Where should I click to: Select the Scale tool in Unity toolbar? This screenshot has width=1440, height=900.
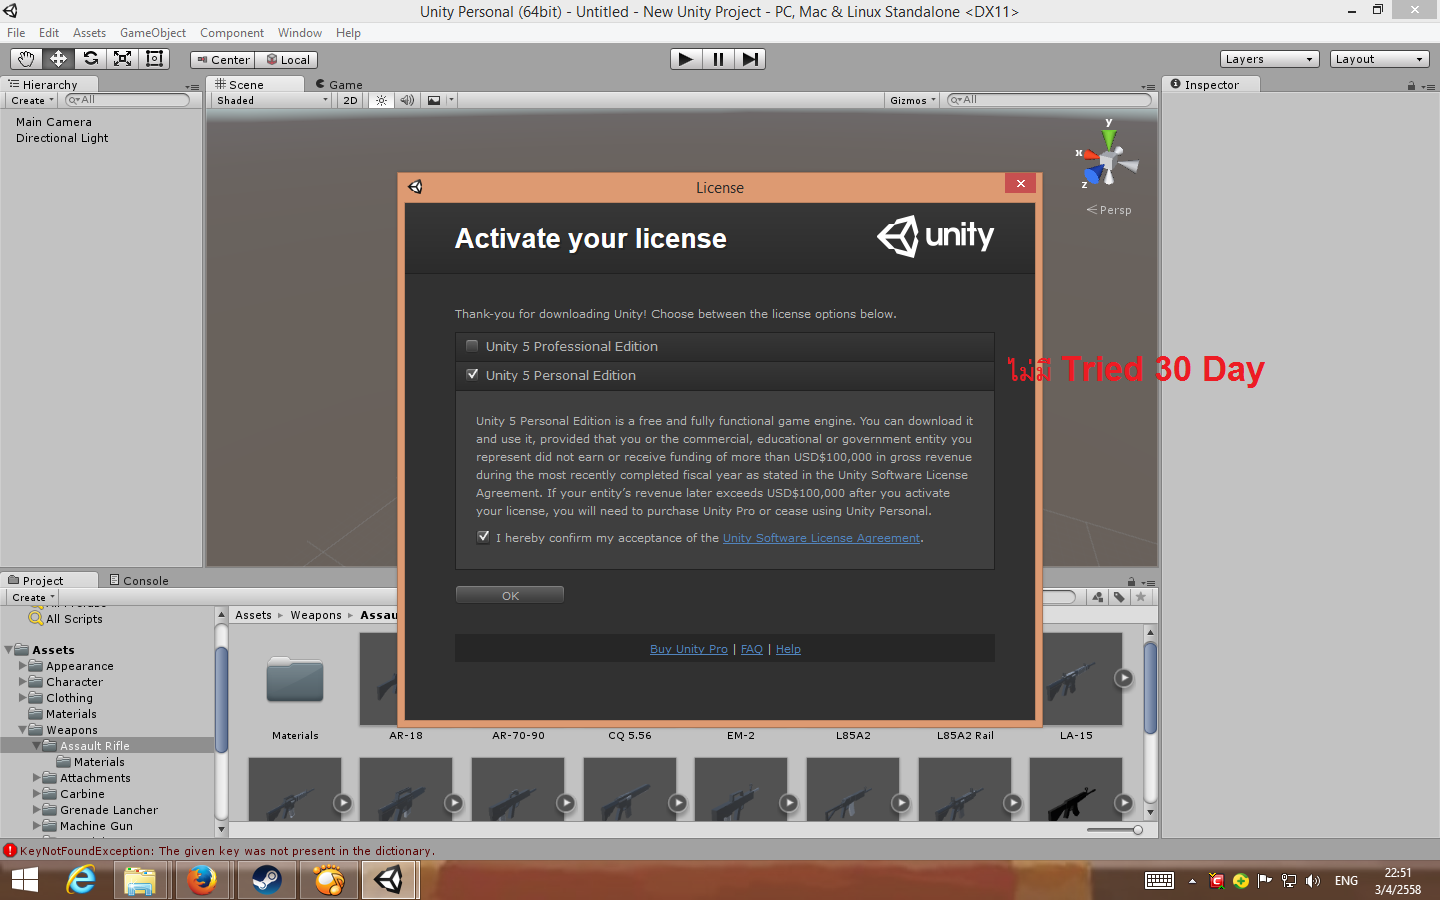pyautogui.click(x=122, y=59)
